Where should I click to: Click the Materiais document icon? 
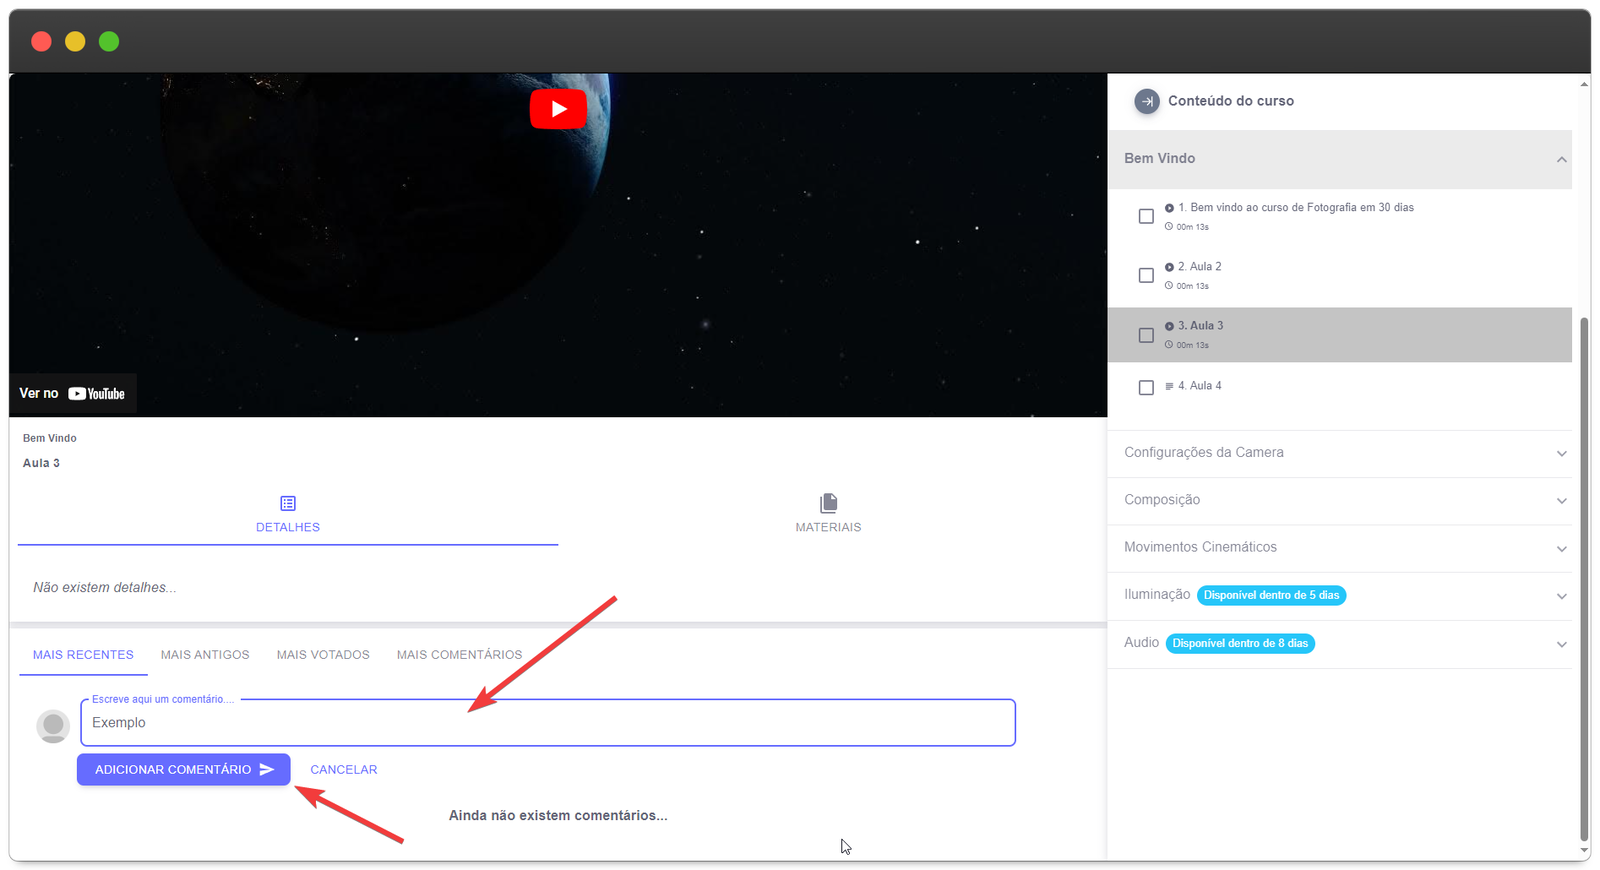point(828,503)
